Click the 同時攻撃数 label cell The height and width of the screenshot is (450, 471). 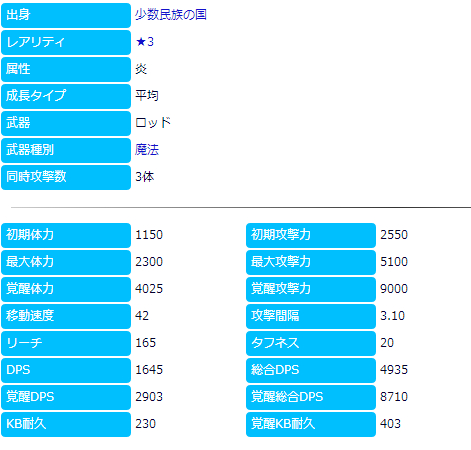66,177
